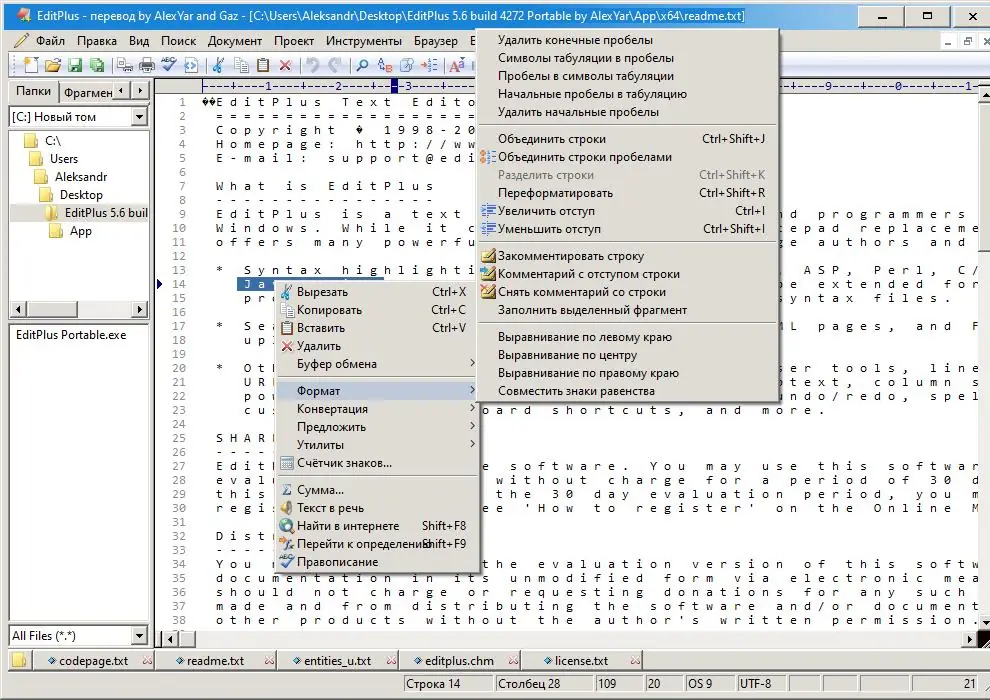Image resolution: width=990 pixels, height=700 pixels.
Task: Select 'Правописание' in the context menu
Action: coord(376,562)
